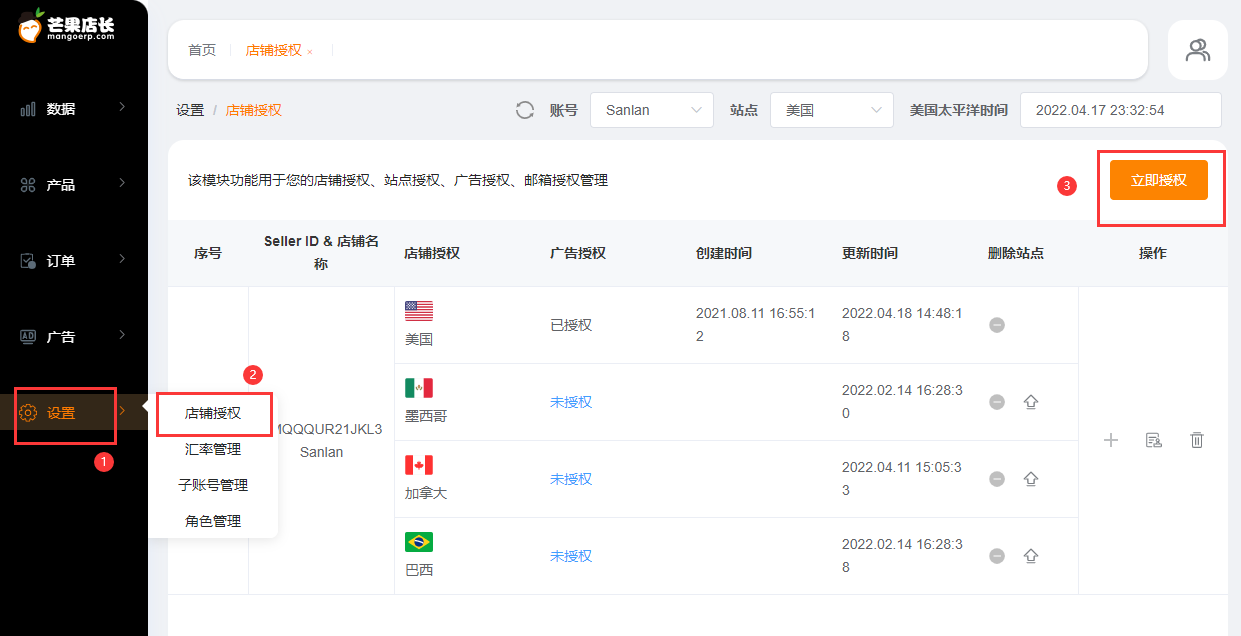Image resolution: width=1241 pixels, height=636 pixels.
Task: Close the 店铺授权 tab
Action: [310, 51]
